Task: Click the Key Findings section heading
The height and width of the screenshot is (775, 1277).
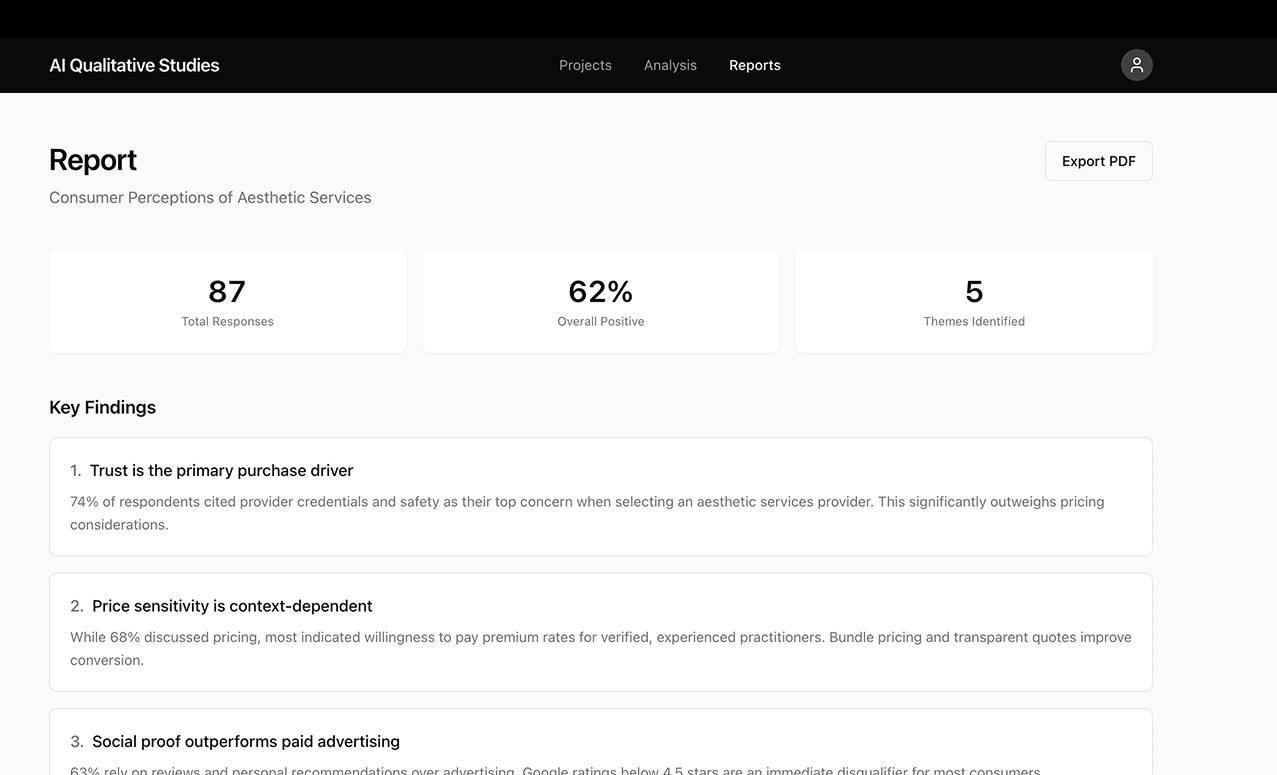Action: pyautogui.click(x=103, y=407)
